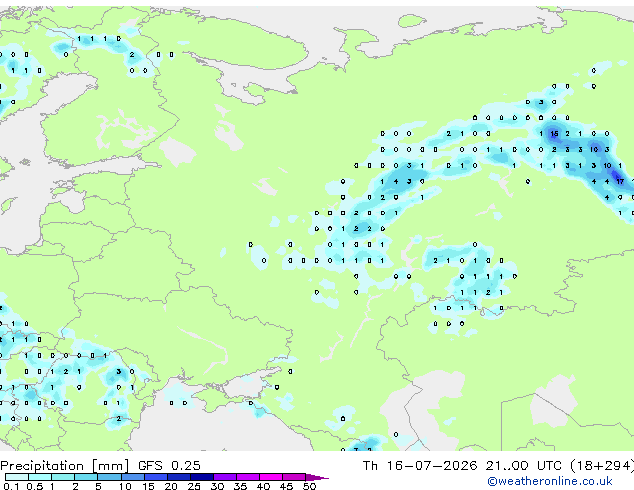Click the '16-07-2026' forecast date
Image resolution: width=634 pixels, height=490 pixels.
432,466
